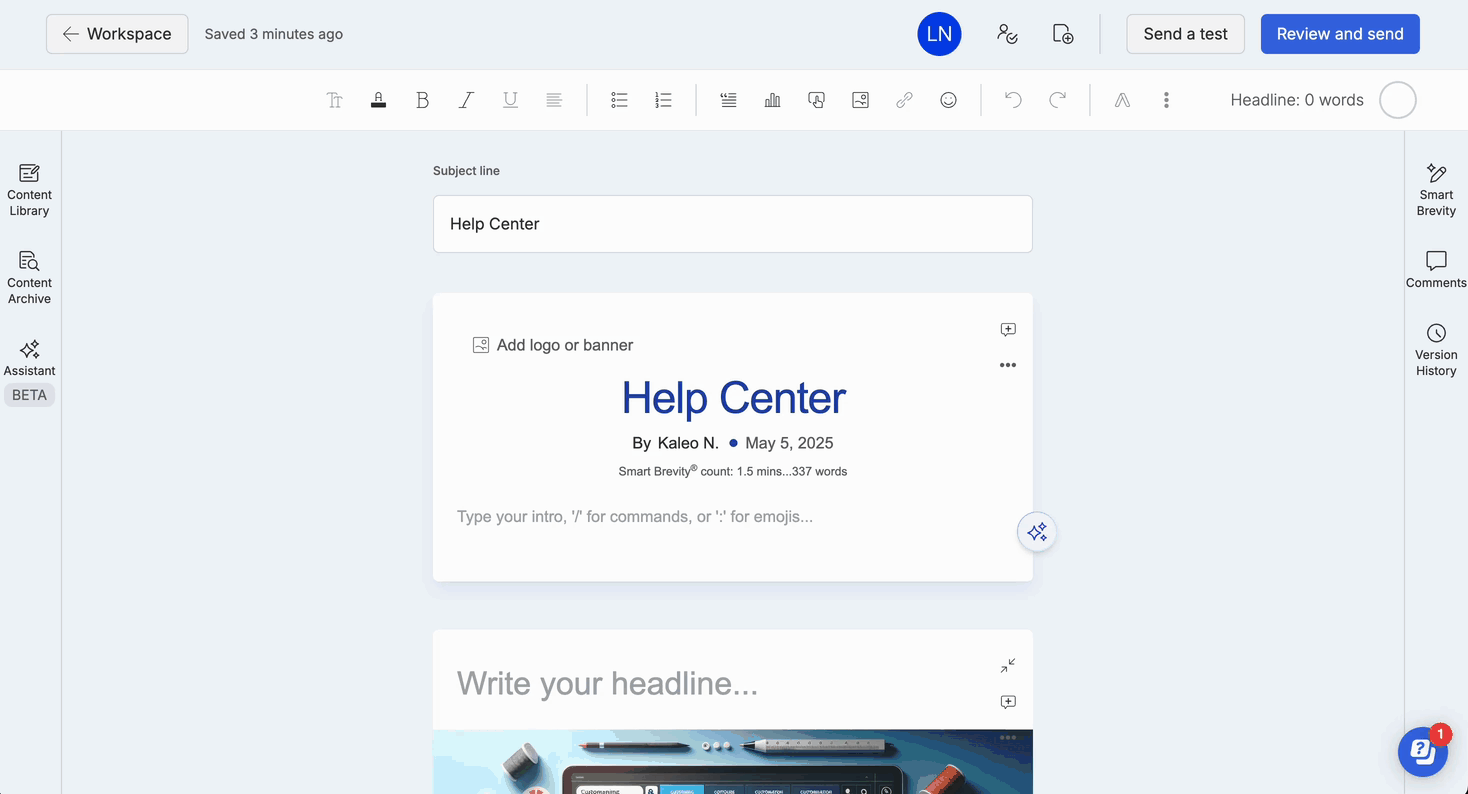Click the author name Kaleo N.

(x=688, y=443)
